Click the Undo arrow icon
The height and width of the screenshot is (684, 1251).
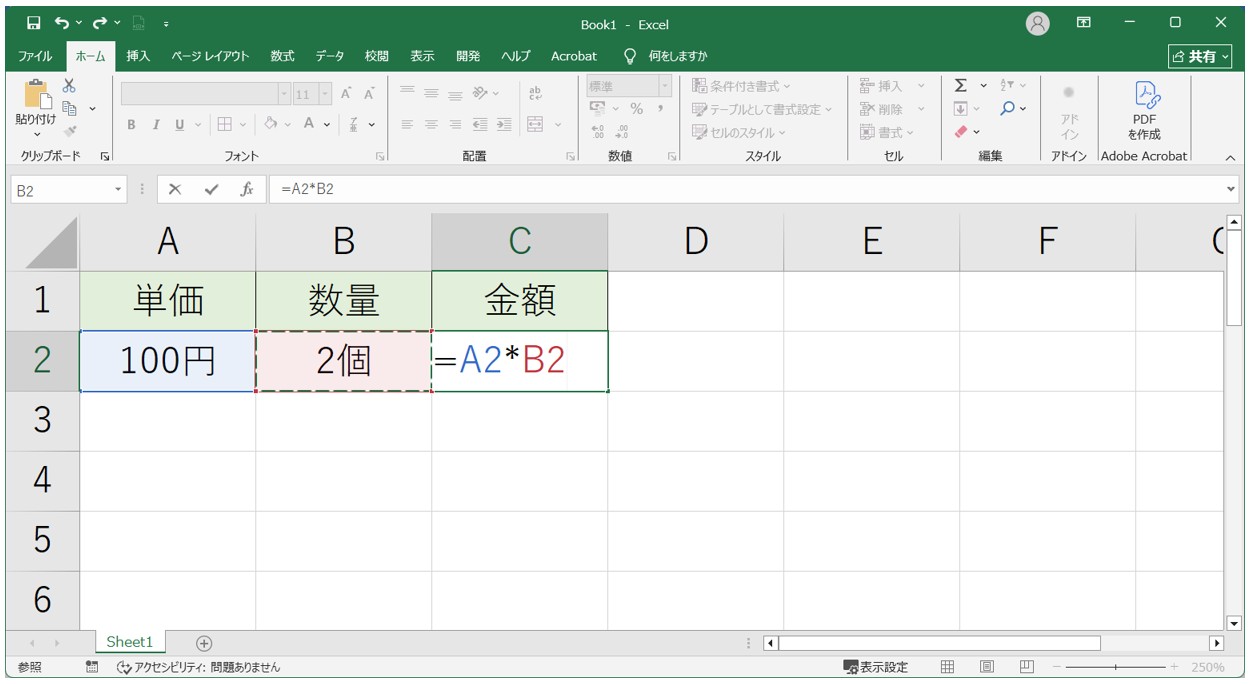coord(62,23)
